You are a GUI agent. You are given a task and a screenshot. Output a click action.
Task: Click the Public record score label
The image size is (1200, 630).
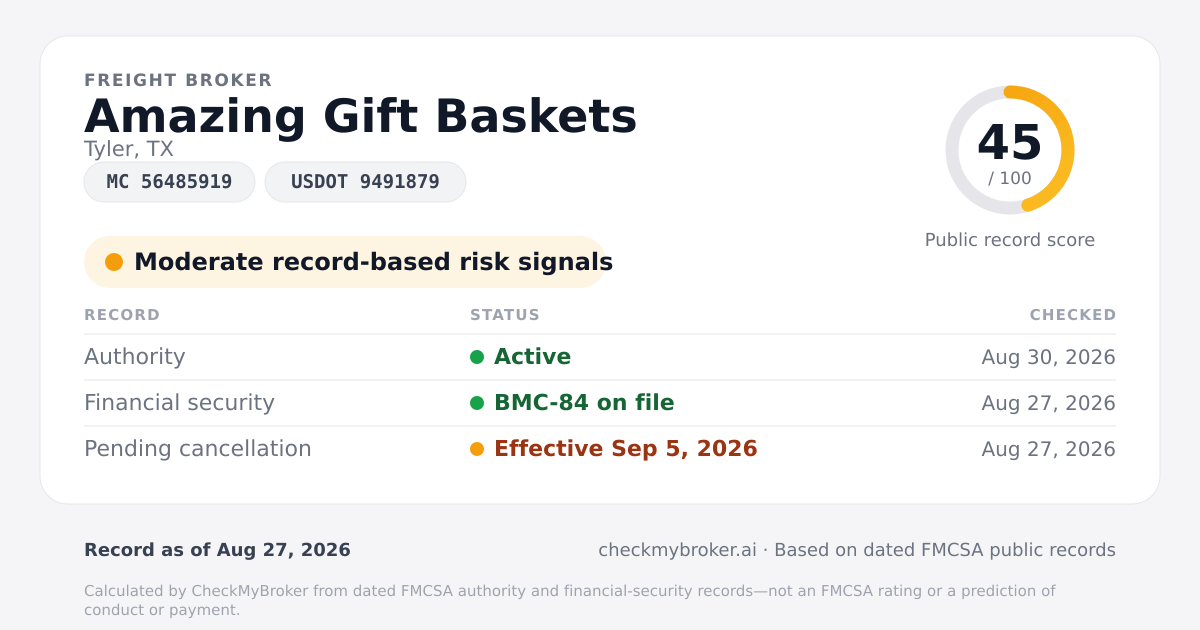pyautogui.click(x=1010, y=240)
